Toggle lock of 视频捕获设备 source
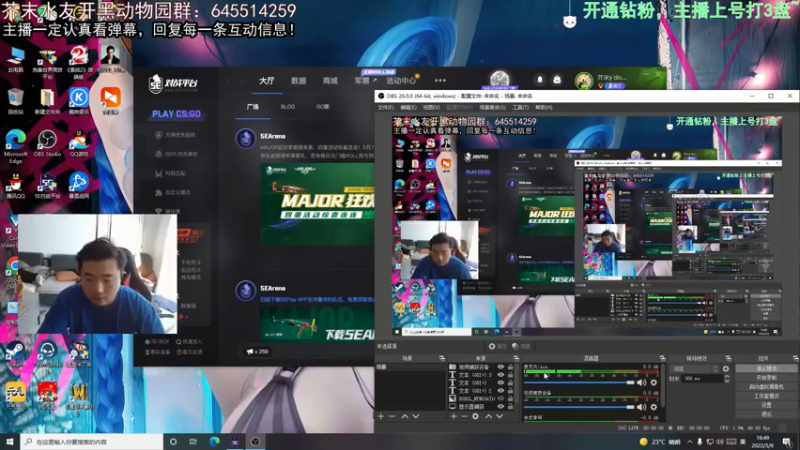Image resolution: width=800 pixels, height=450 pixels. [x=510, y=367]
